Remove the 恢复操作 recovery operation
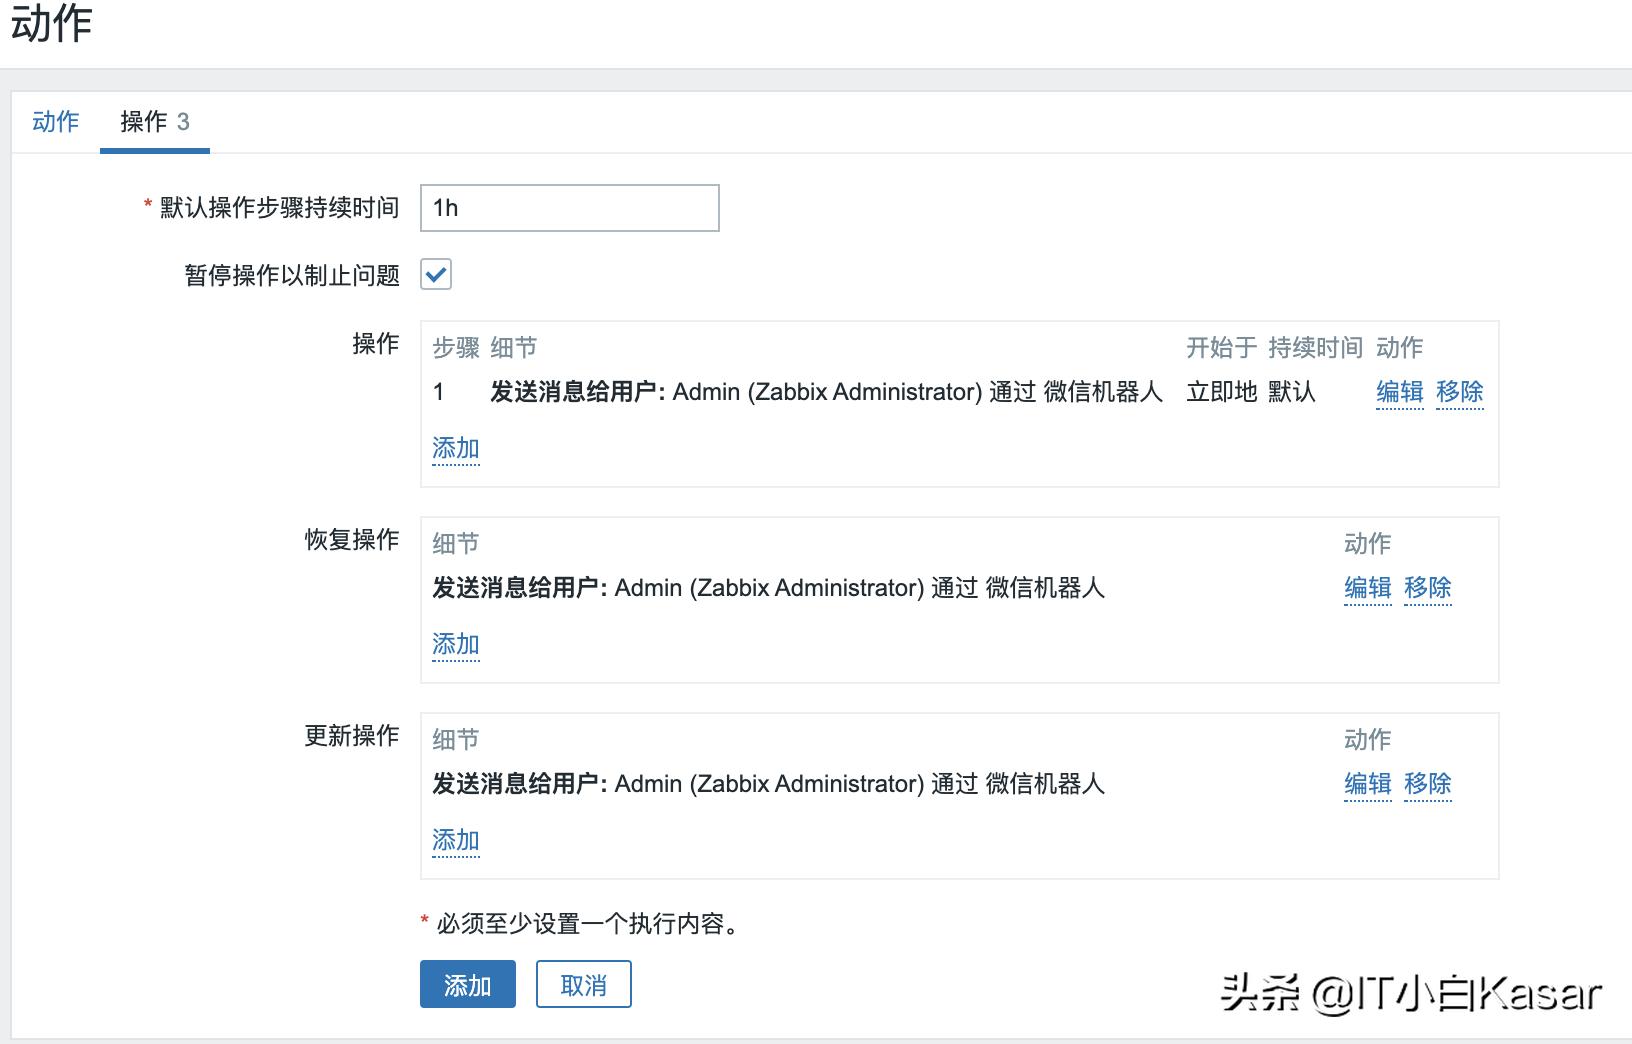This screenshot has height=1044, width=1632. [x=1427, y=589]
